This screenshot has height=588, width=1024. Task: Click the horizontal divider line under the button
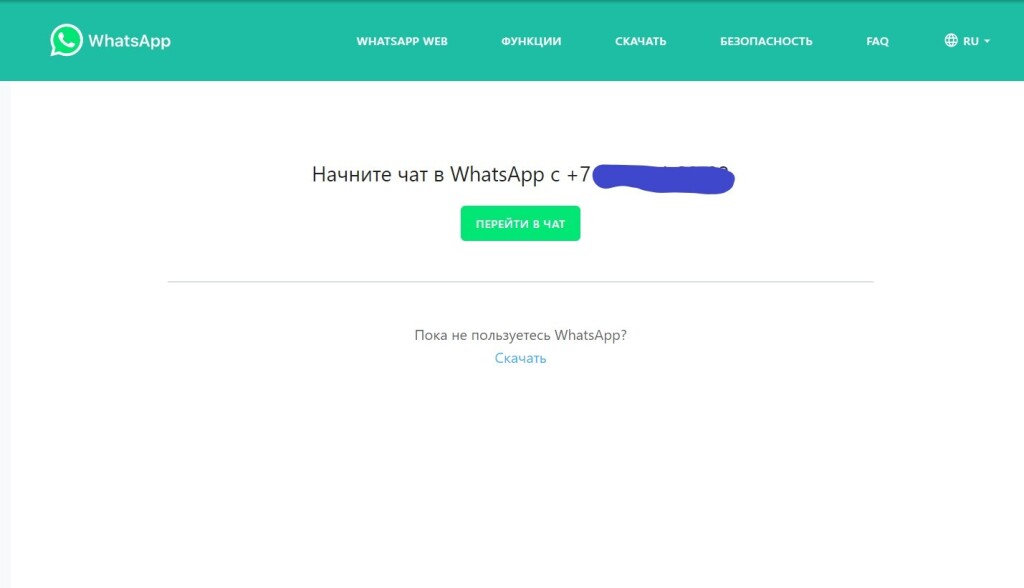pyautogui.click(x=520, y=282)
